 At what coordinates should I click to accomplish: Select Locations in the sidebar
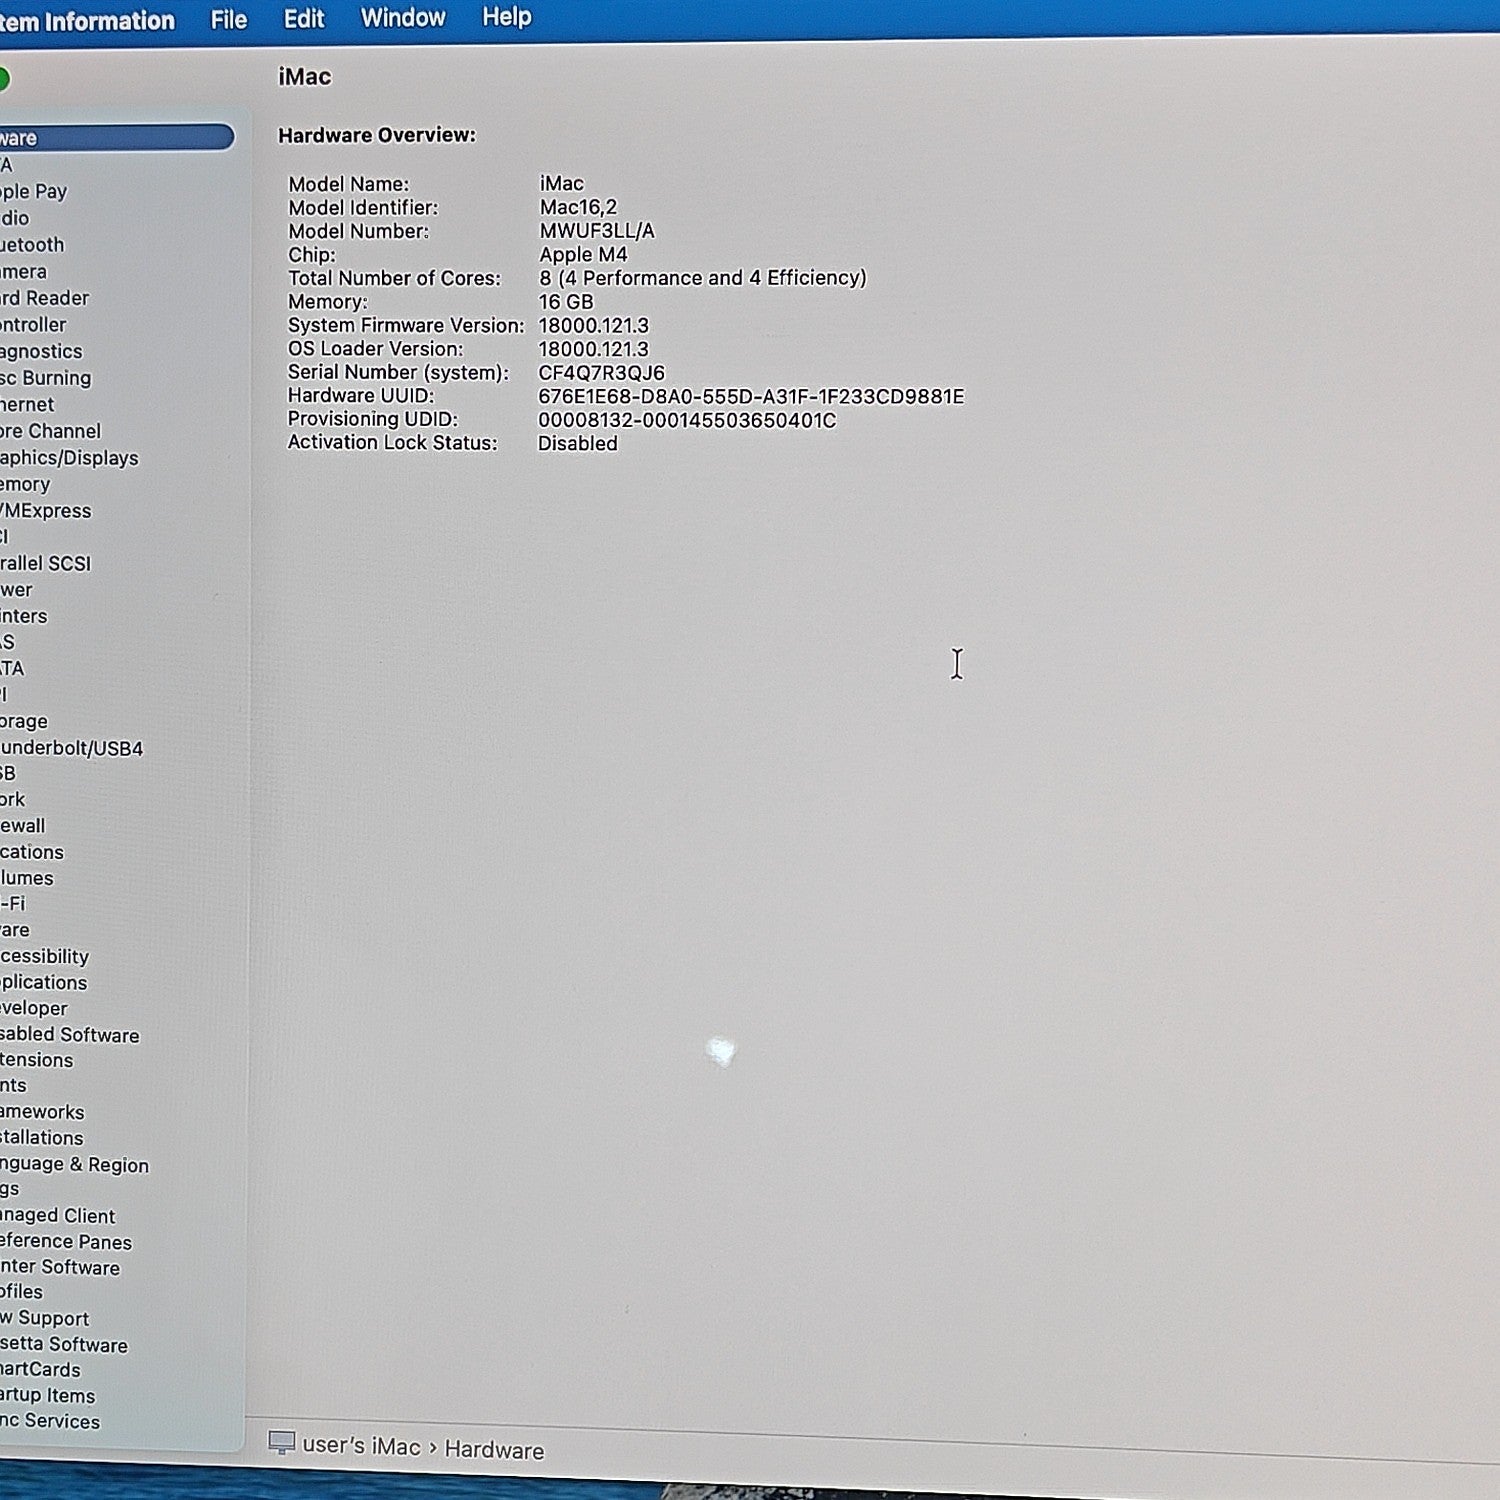(32, 852)
